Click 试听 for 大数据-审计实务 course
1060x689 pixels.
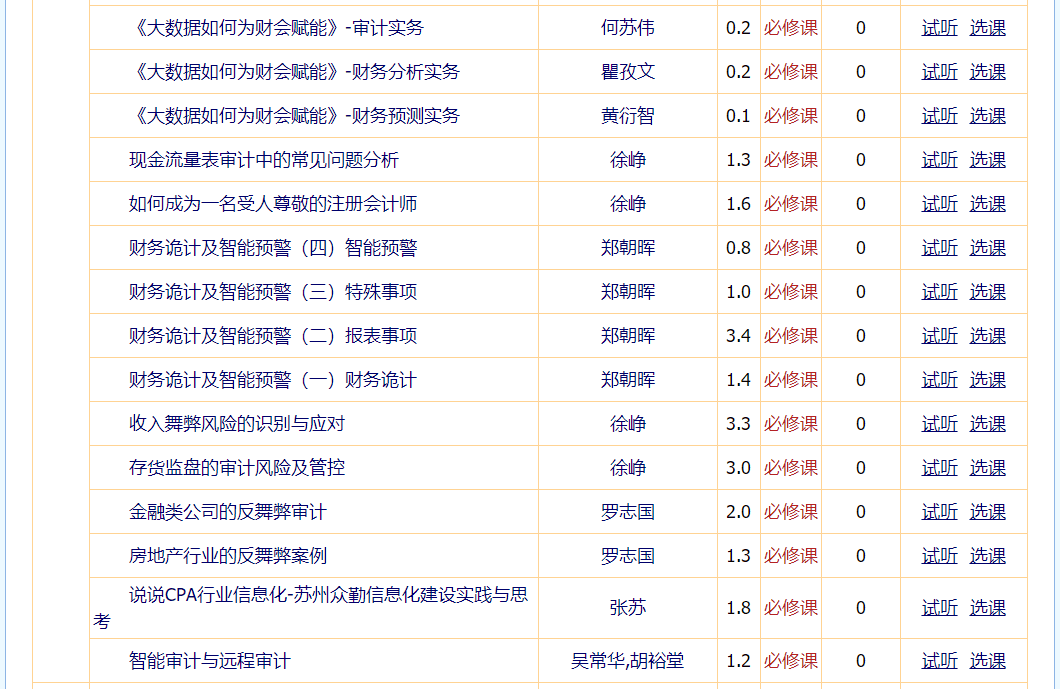pyautogui.click(x=939, y=28)
